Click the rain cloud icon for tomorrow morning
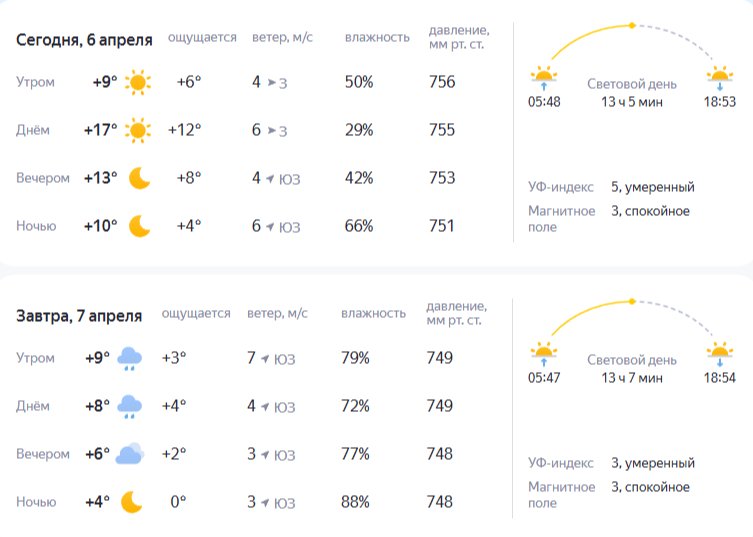 (130, 358)
